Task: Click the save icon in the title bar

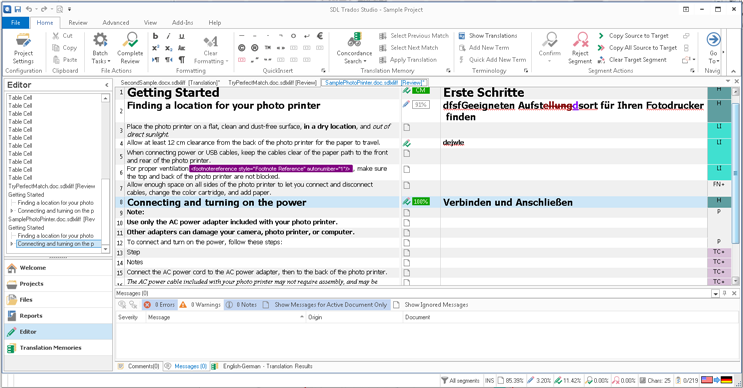Action: (x=18, y=9)
